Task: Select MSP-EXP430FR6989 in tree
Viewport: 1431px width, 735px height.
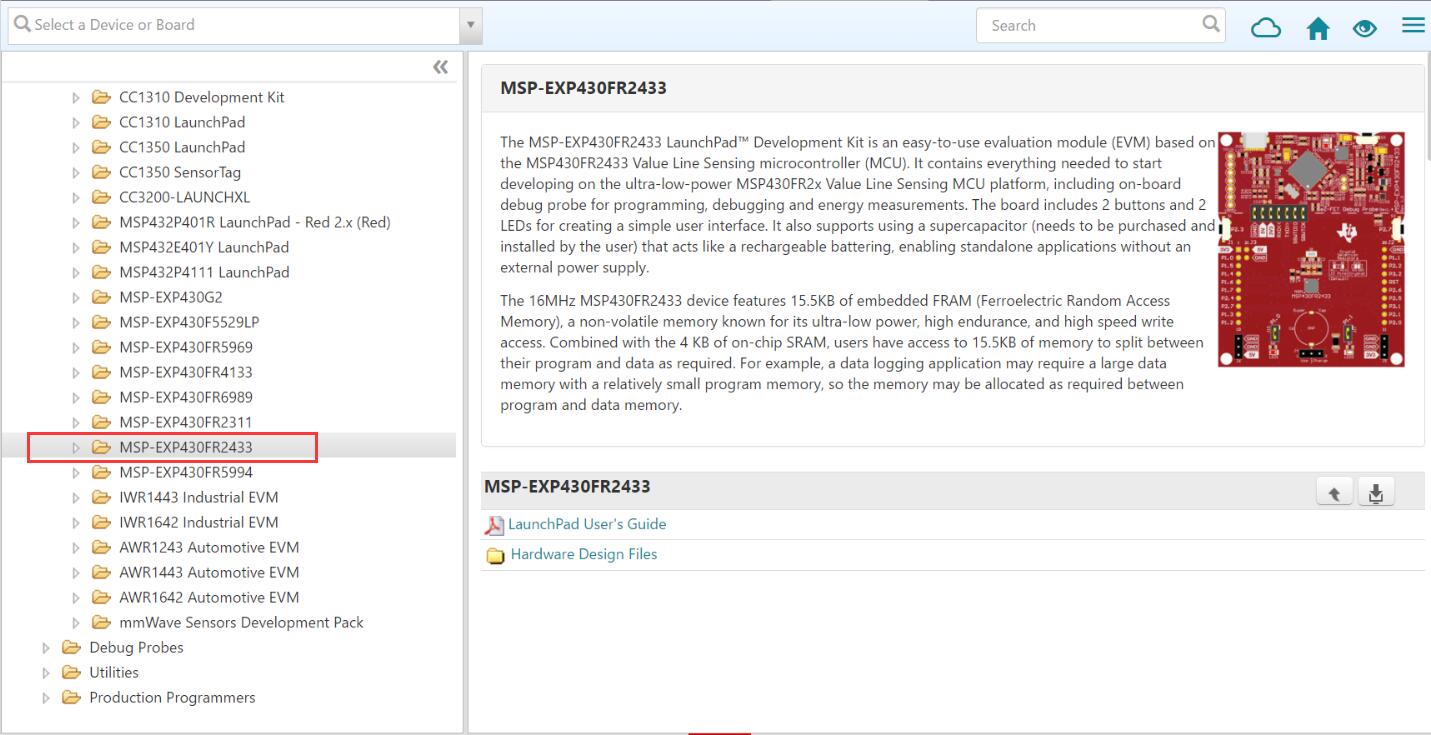Action: coord(186,397)
